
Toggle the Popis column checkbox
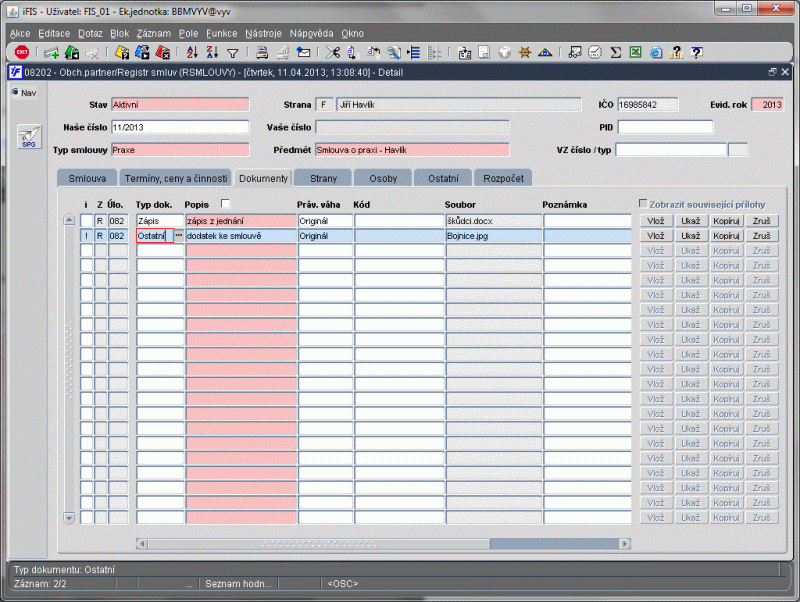point(225,204)
